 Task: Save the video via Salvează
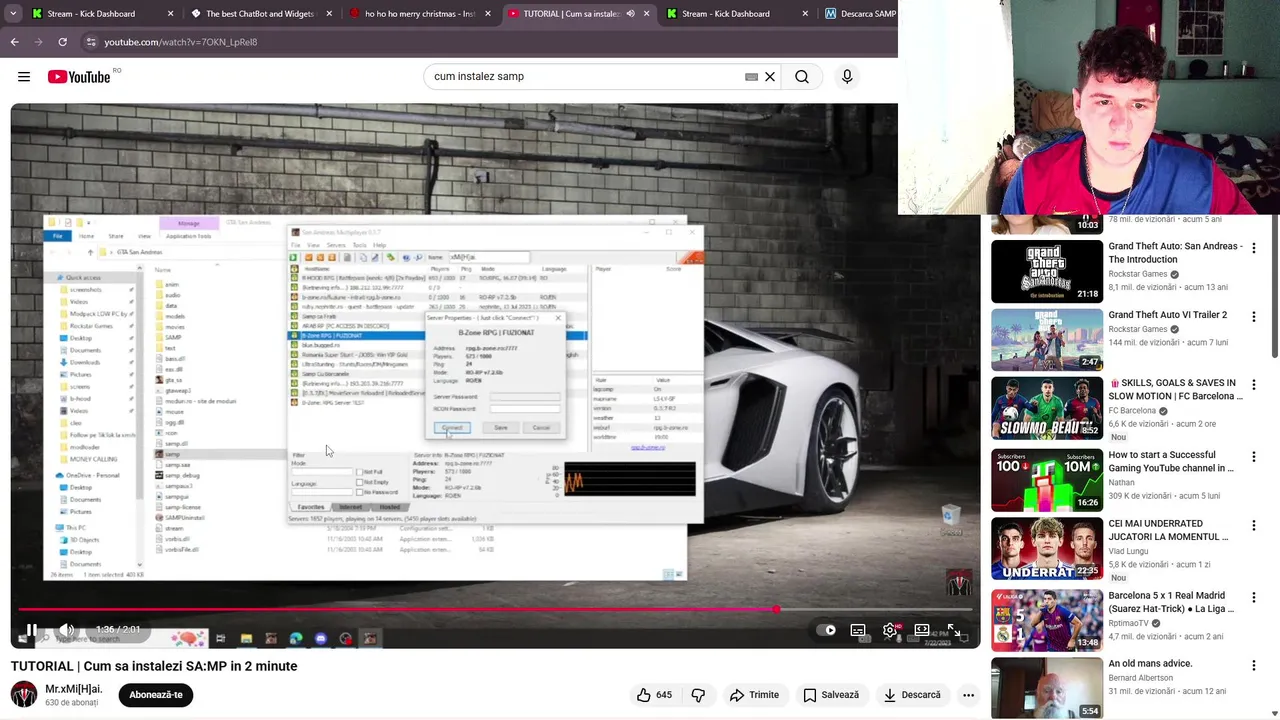pos(831,695)
